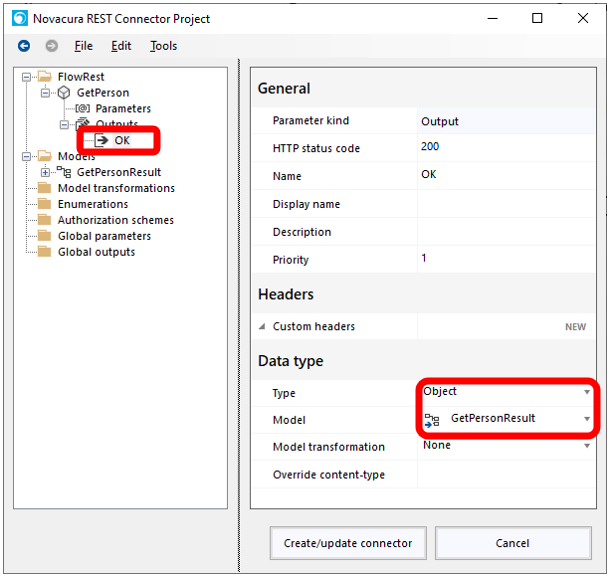Click the Enumerations folder icon
The height and width of the screenshot is (577, 610).
pos(45,204)
